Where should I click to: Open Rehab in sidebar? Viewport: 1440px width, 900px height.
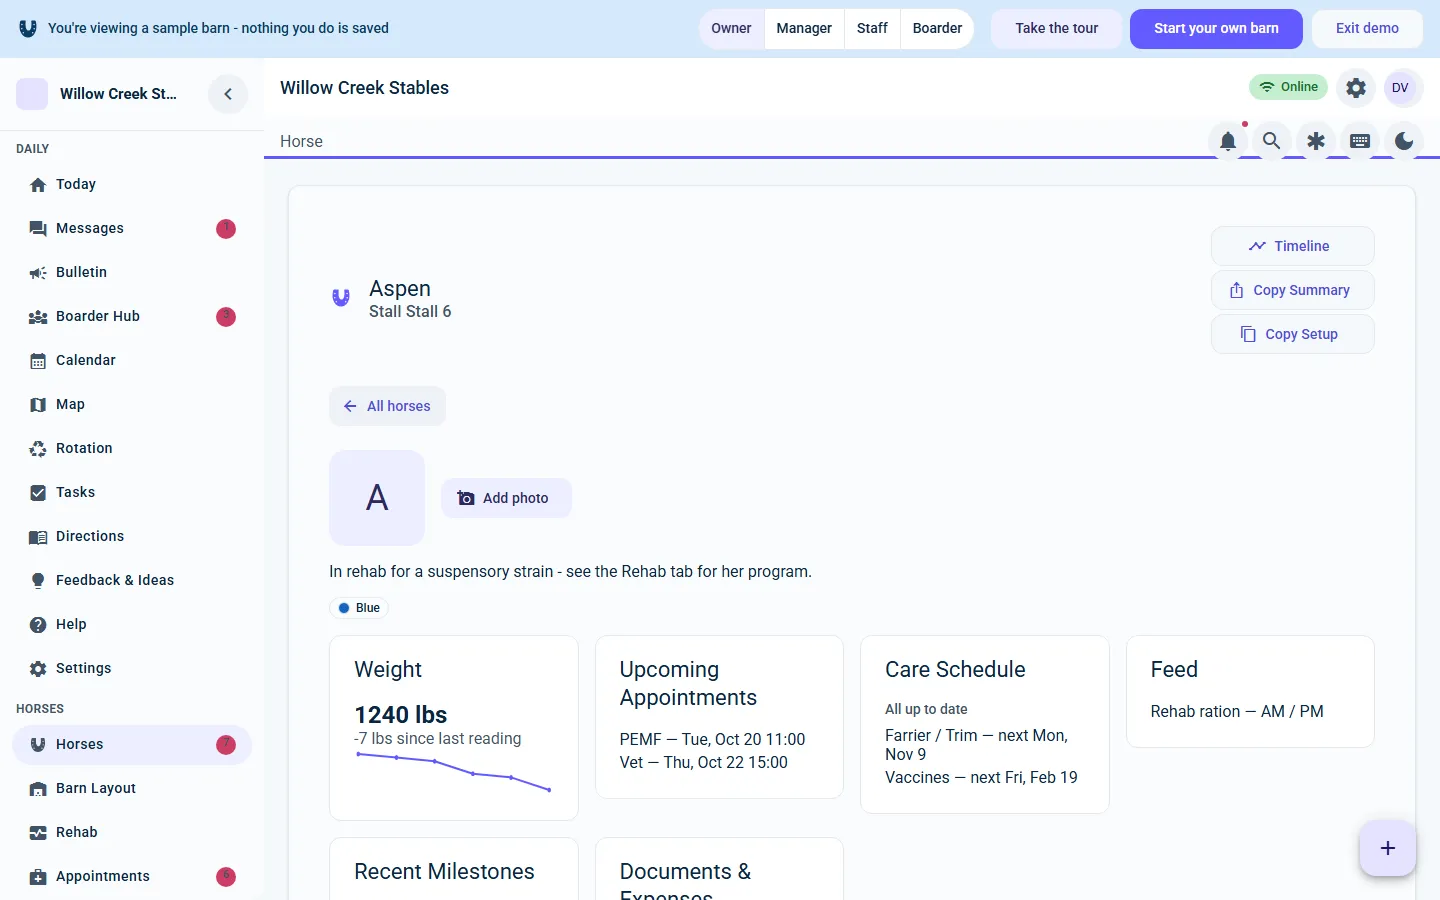click(x=132, y=832)
